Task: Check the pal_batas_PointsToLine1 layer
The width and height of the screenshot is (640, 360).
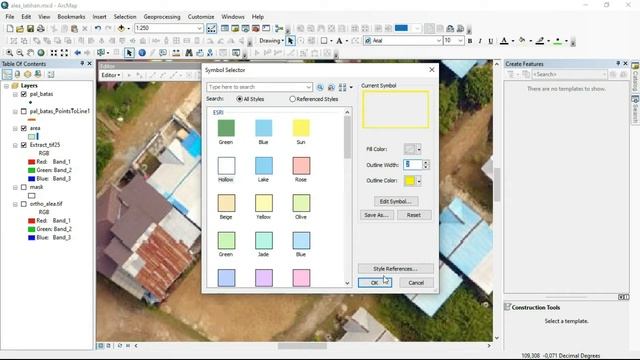Action: (x=24, y=111)
